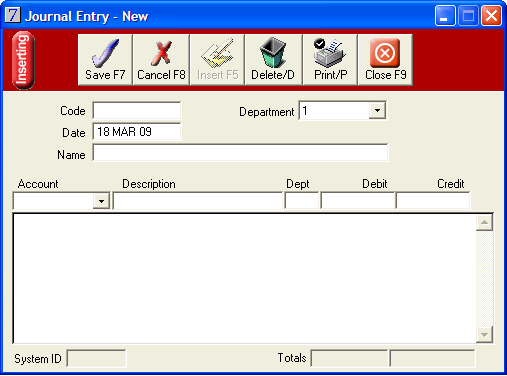Cancel the entry using Cancel F8
The height and width of the screenshot is (376, 507).
pos(161,60)
